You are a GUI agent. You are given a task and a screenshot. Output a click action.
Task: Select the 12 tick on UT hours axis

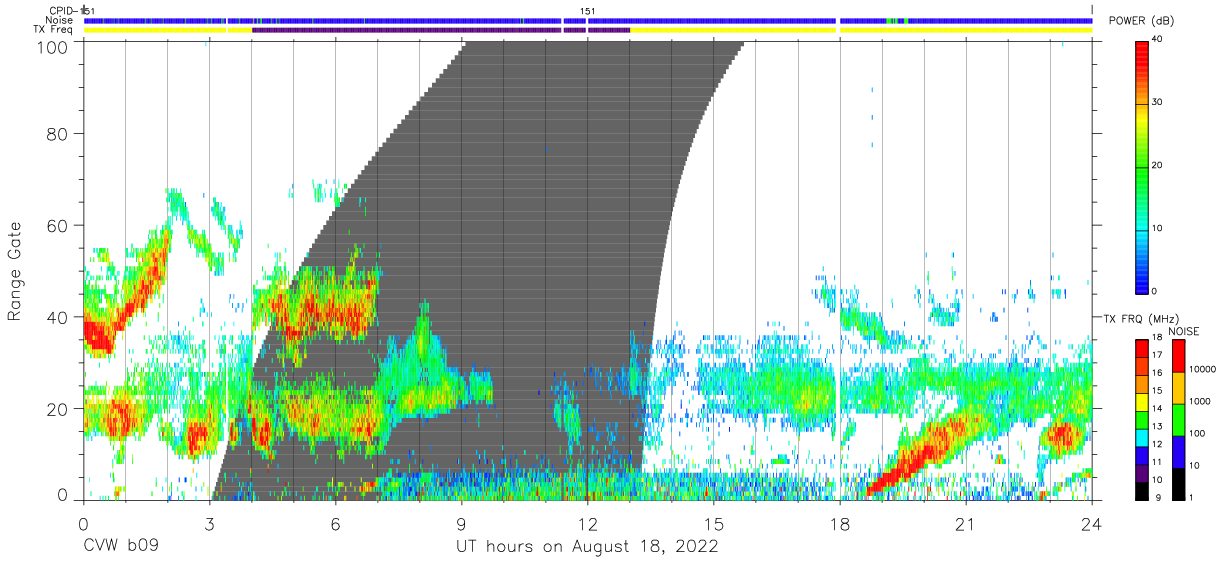588,523
